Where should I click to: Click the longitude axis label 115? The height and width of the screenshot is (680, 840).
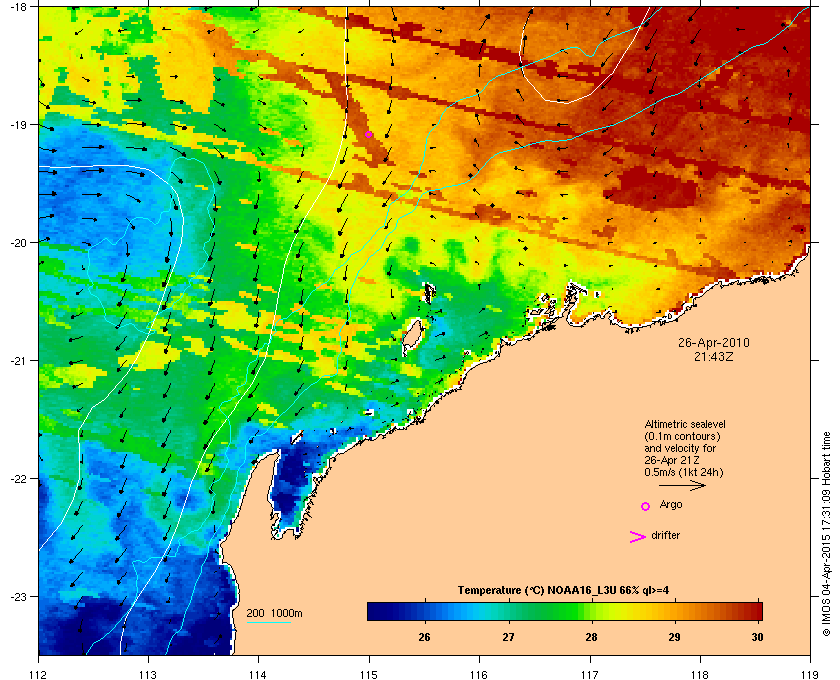pyautogui.click(x=369, y=675)
